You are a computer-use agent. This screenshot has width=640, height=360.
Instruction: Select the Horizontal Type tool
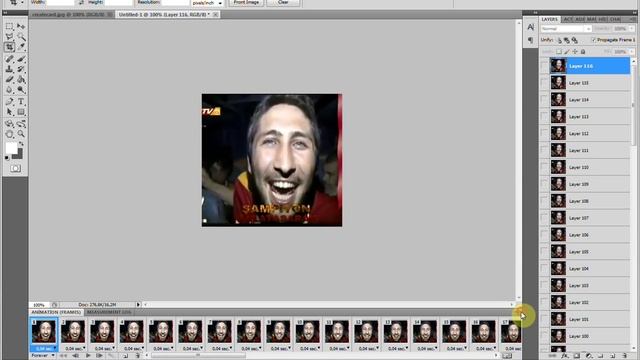point(21,101)
